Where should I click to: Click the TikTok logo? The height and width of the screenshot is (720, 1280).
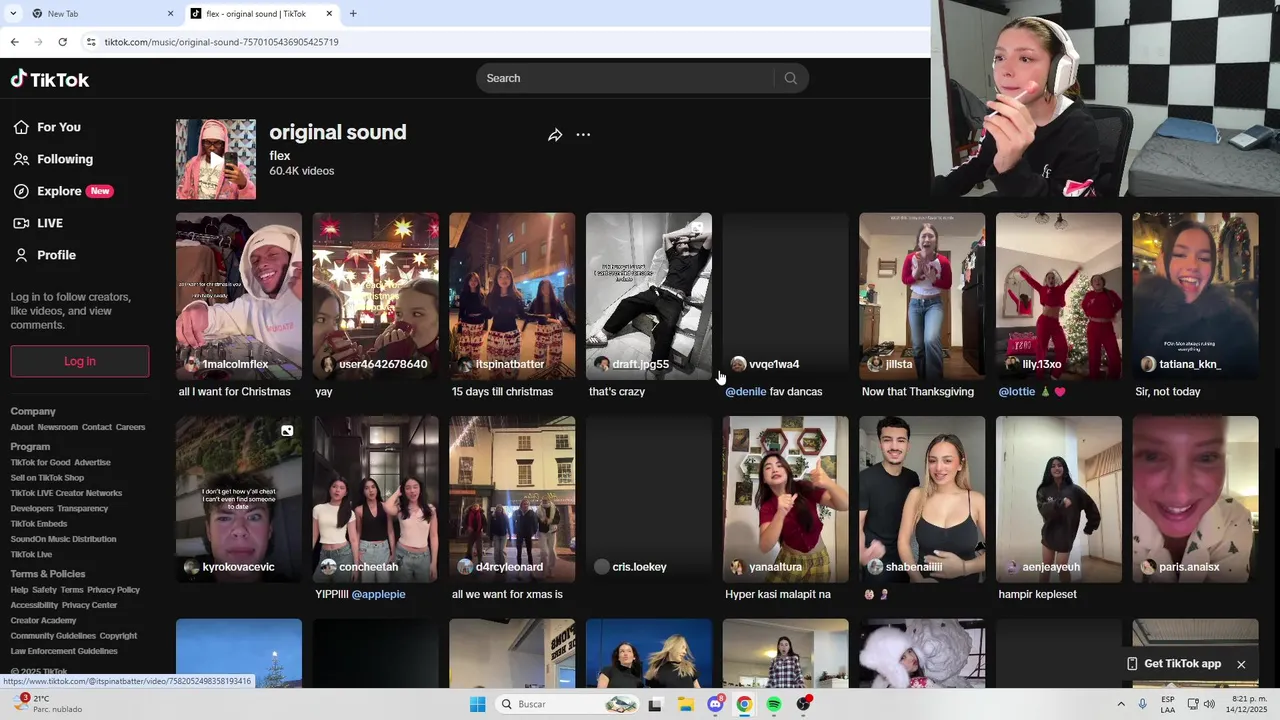click(x=50, y=79)
